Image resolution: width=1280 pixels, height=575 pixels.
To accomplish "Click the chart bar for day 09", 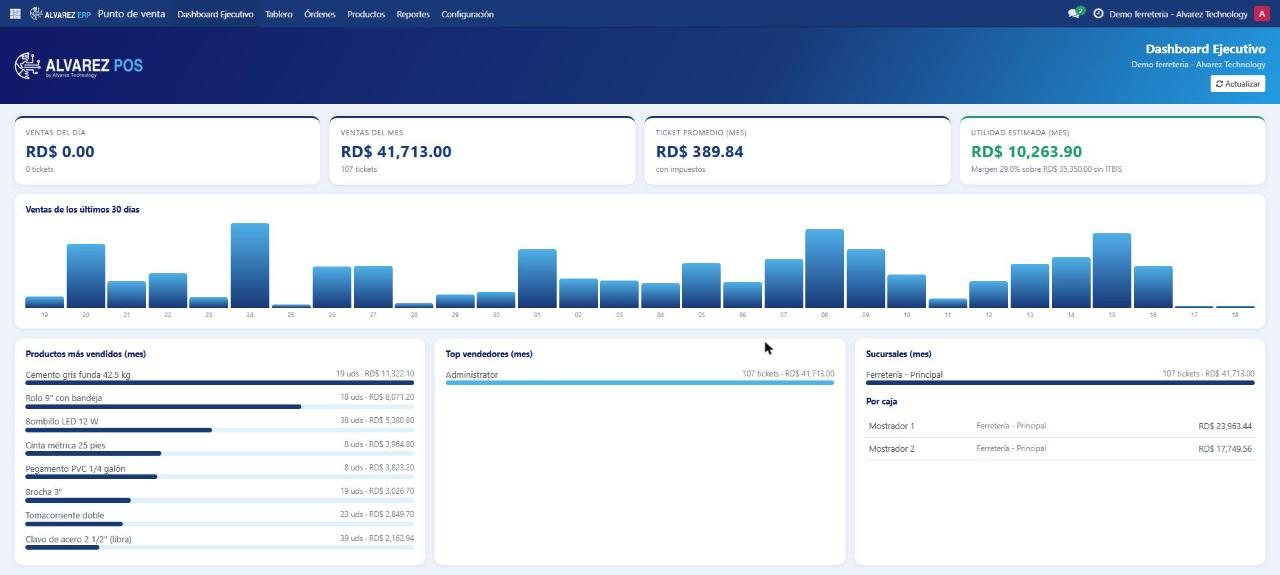I will click(x=866, y=278).
